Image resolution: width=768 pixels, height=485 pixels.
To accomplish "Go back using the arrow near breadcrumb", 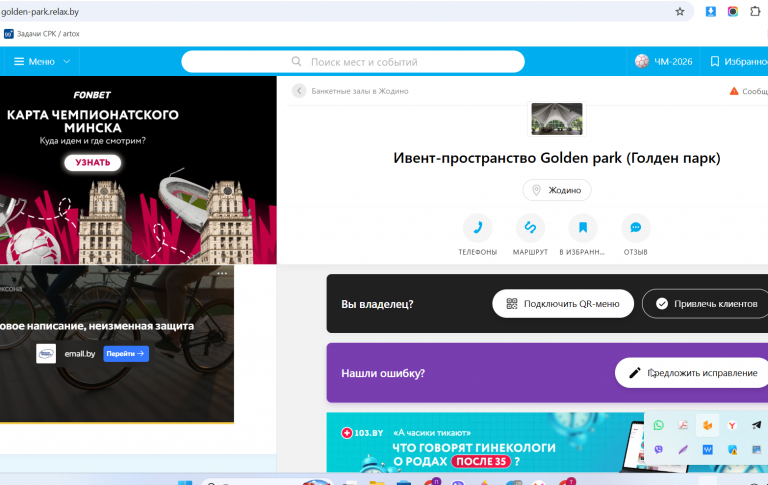I will (x=299, y=91).
